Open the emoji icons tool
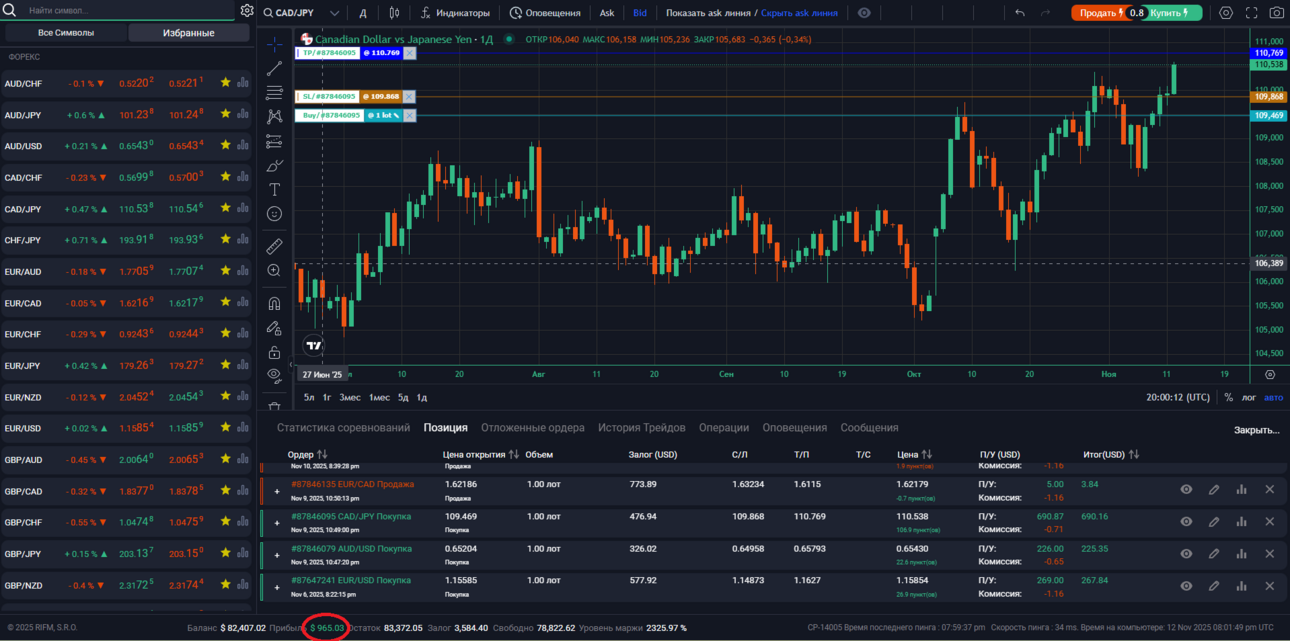The height and width of the screenshot is (641, 1290). tap(274, 214)
